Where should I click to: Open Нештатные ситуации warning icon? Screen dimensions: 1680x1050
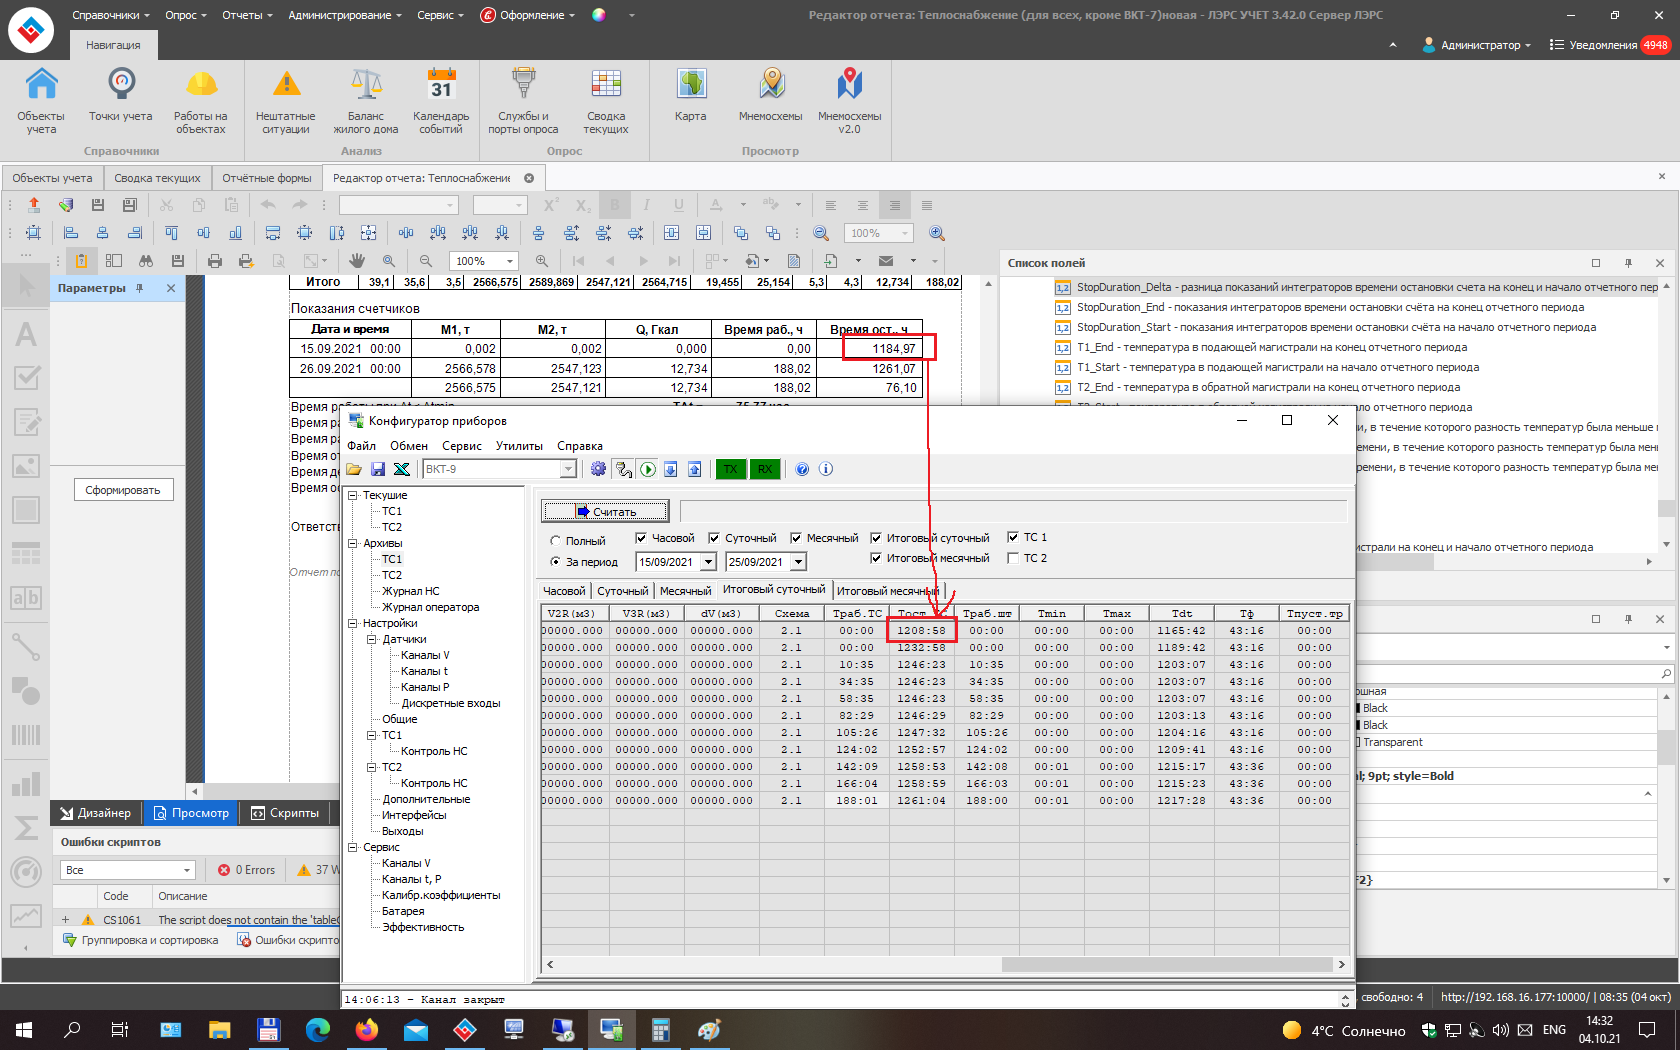coord(286,100)
